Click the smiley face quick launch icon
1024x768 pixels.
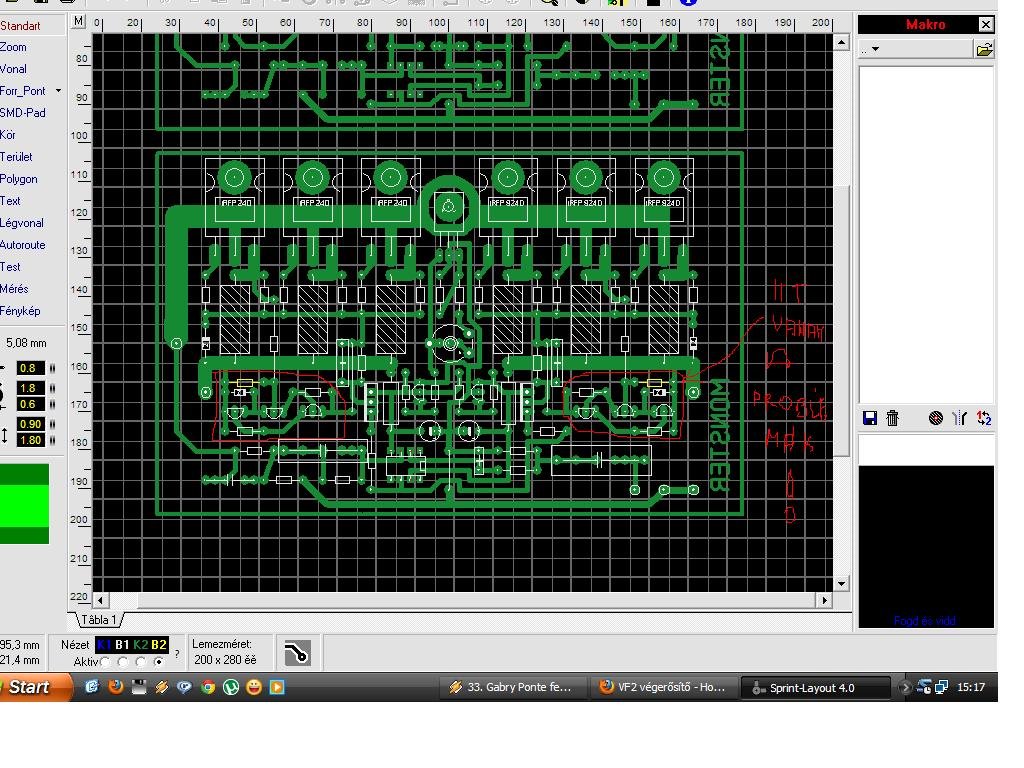point(253,687)
